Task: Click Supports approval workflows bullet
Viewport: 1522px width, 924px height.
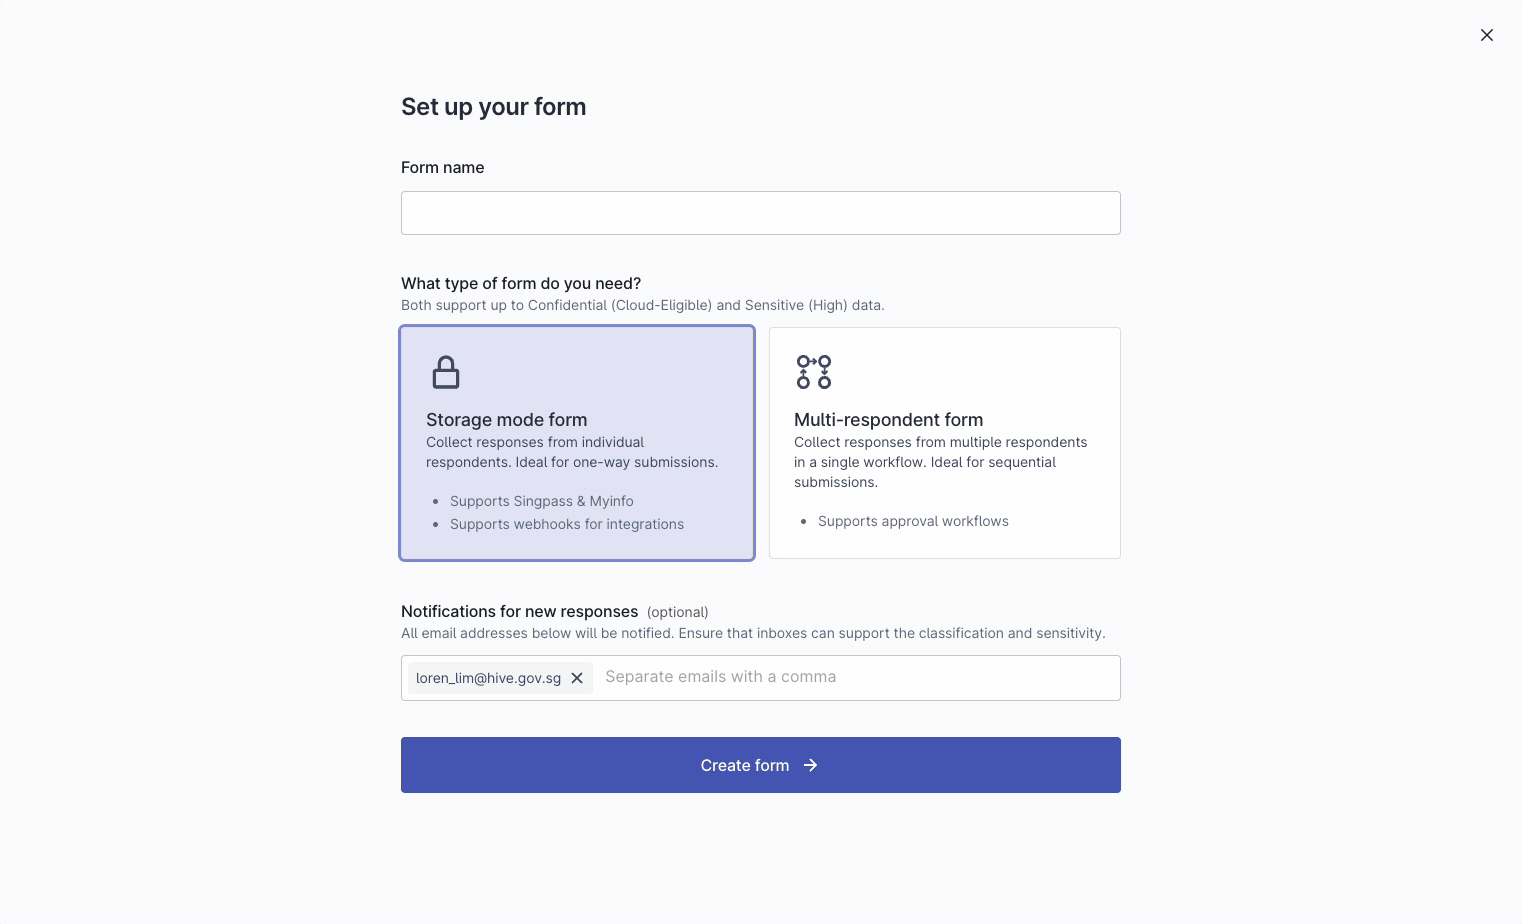Action: tap(913, 521)
